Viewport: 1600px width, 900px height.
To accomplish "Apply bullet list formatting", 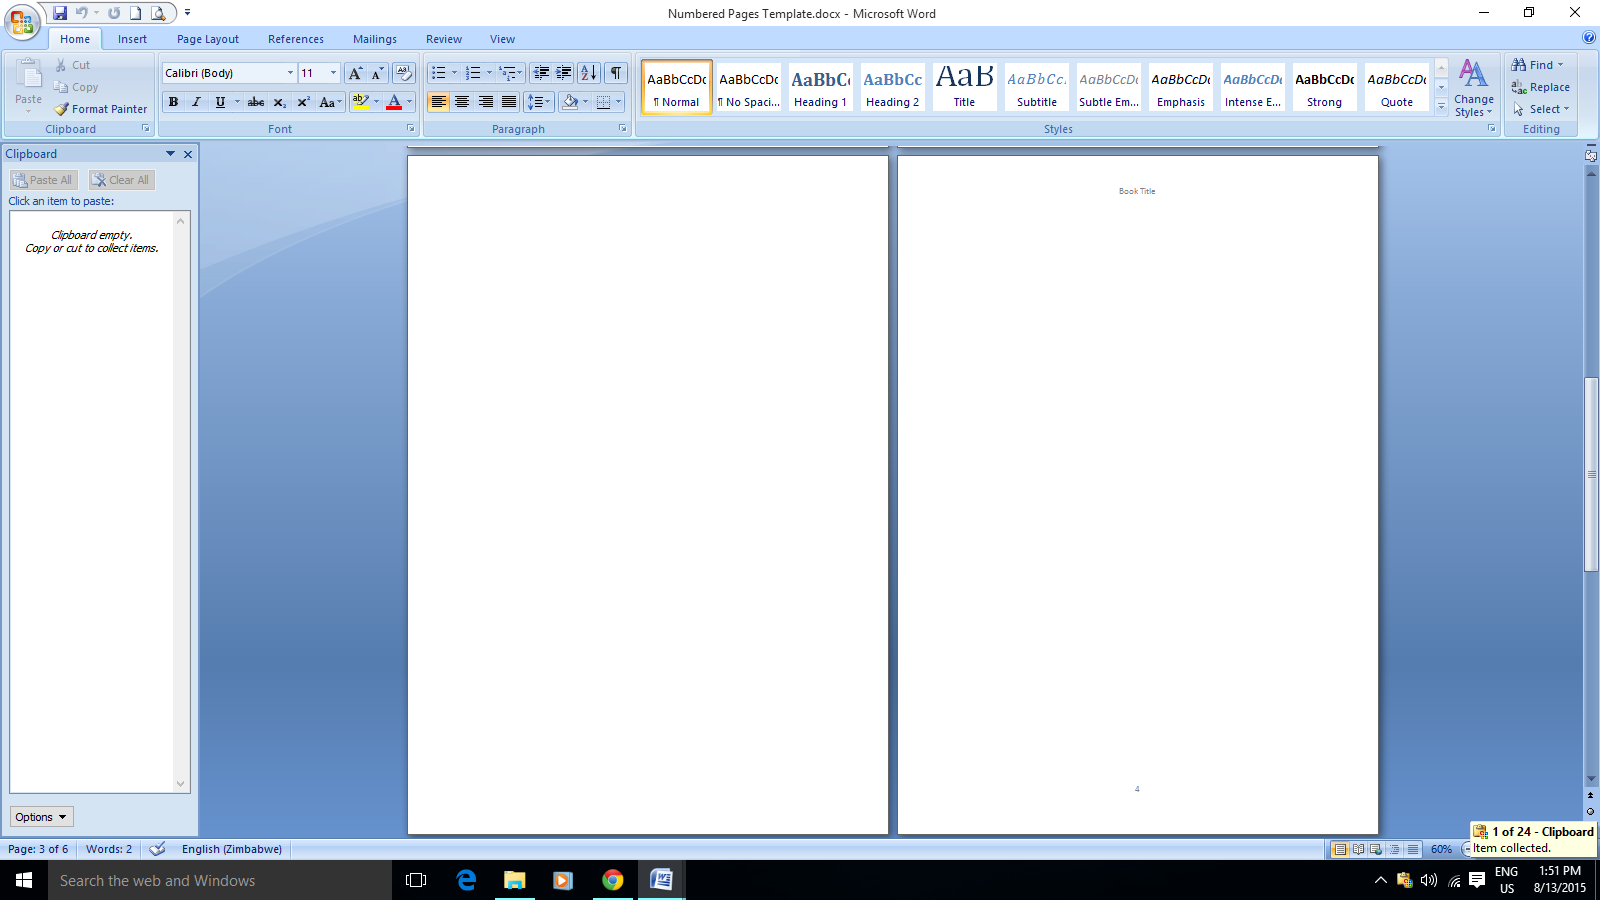I will click(438, 73).
